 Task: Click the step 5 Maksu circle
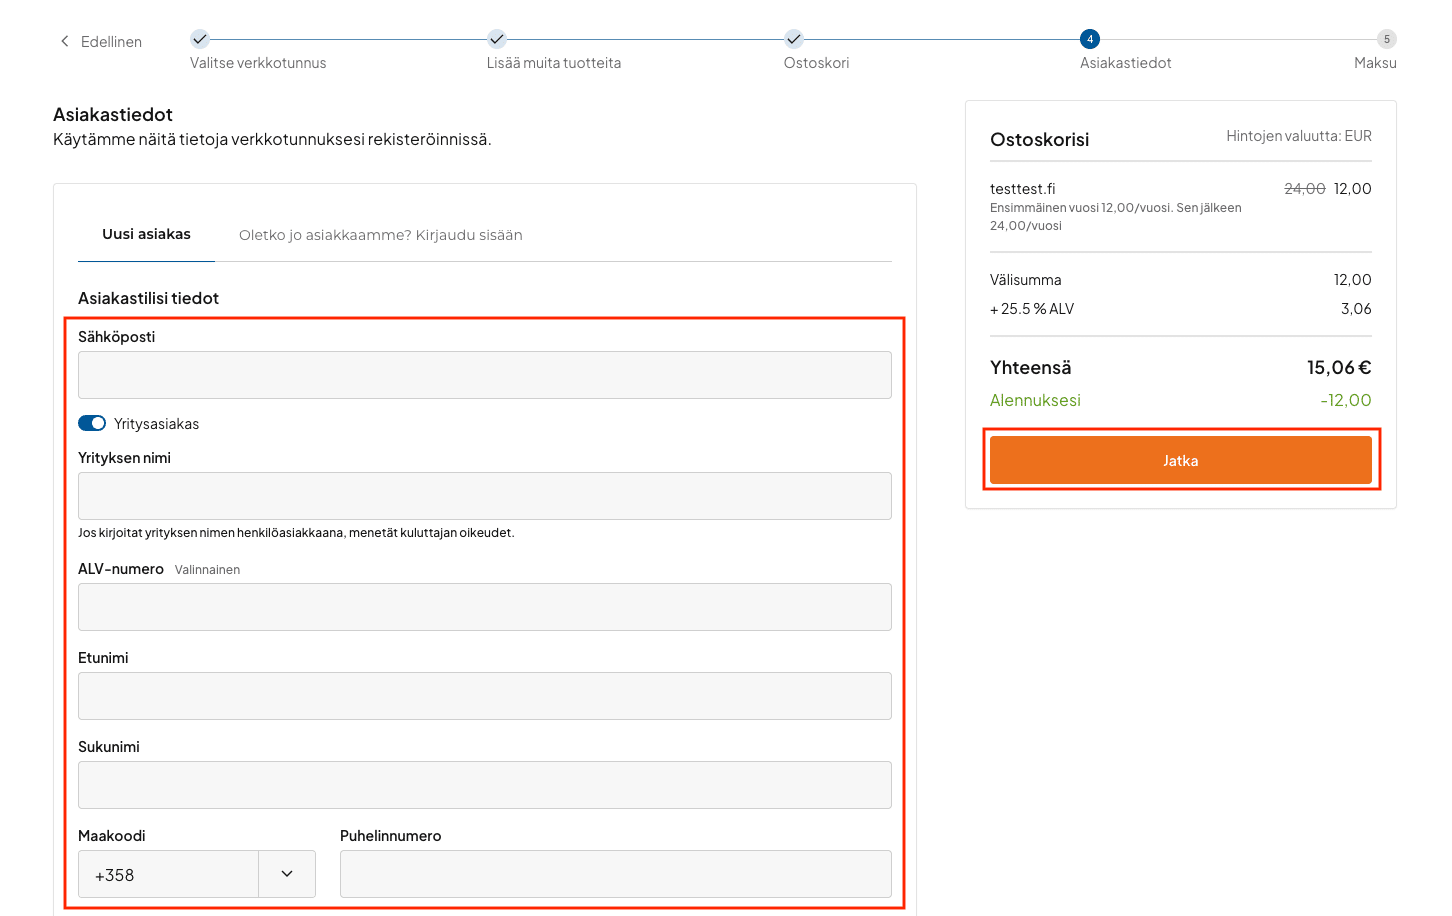[x=1386, y=39]
